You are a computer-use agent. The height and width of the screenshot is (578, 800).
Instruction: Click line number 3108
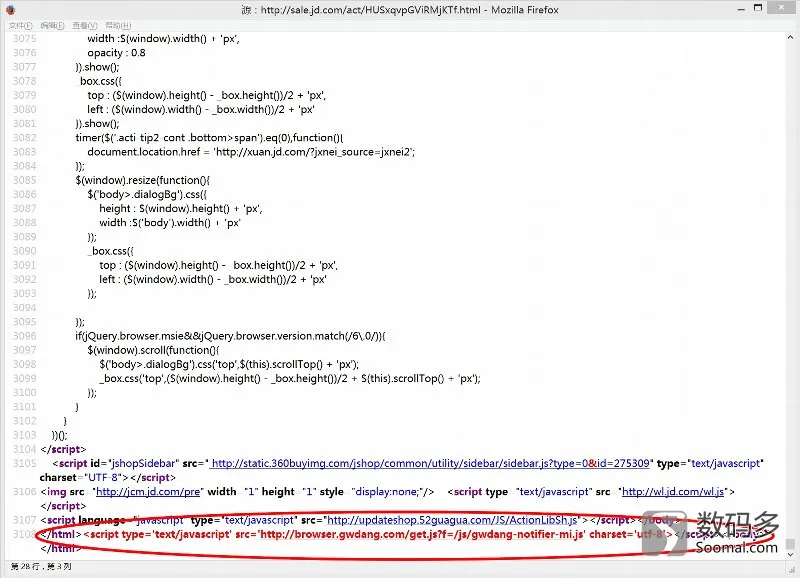[x=24, y=534]
